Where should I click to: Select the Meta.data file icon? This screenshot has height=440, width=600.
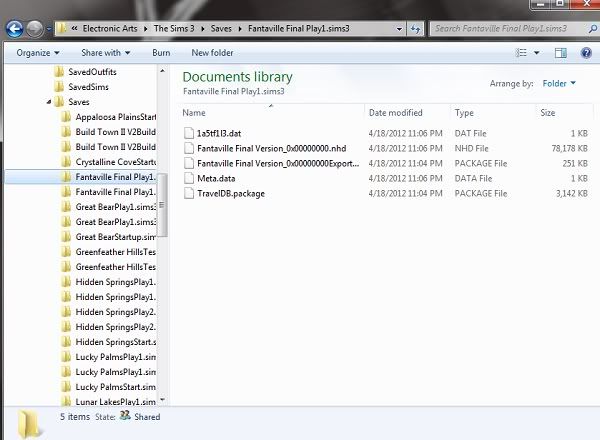click(x=189, y=178)
